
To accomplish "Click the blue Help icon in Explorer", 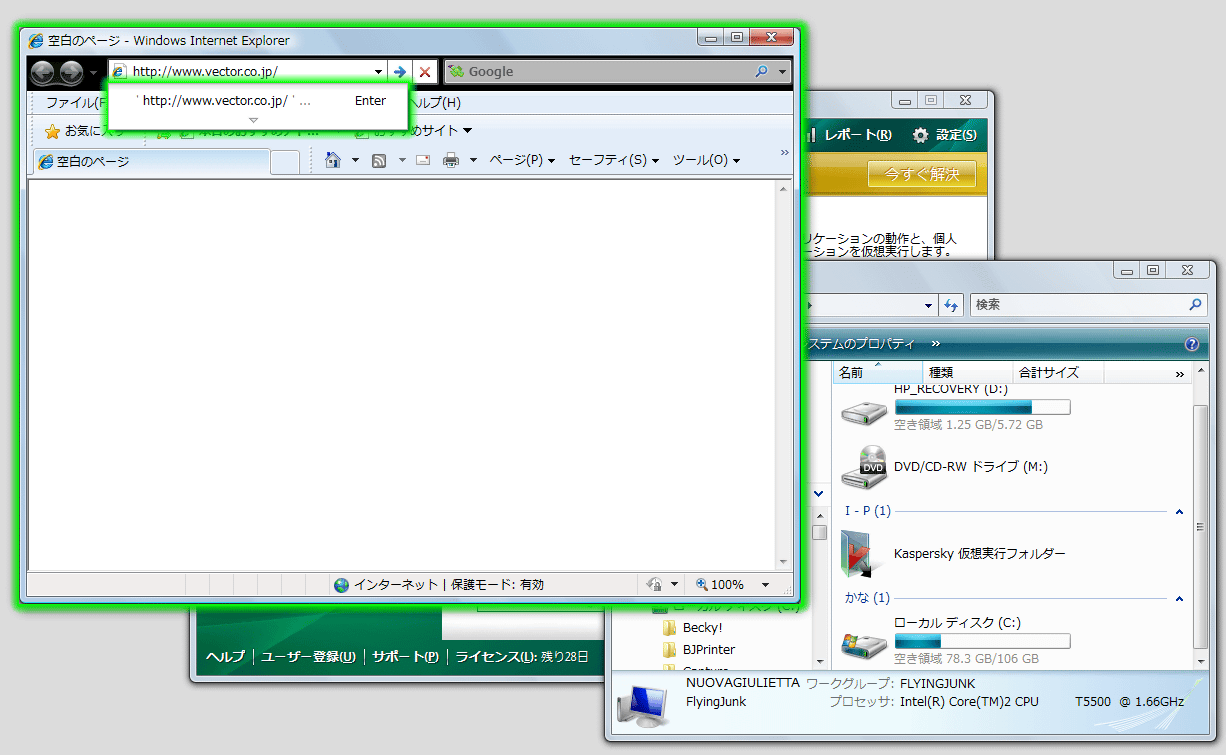I will point(1192,344).
